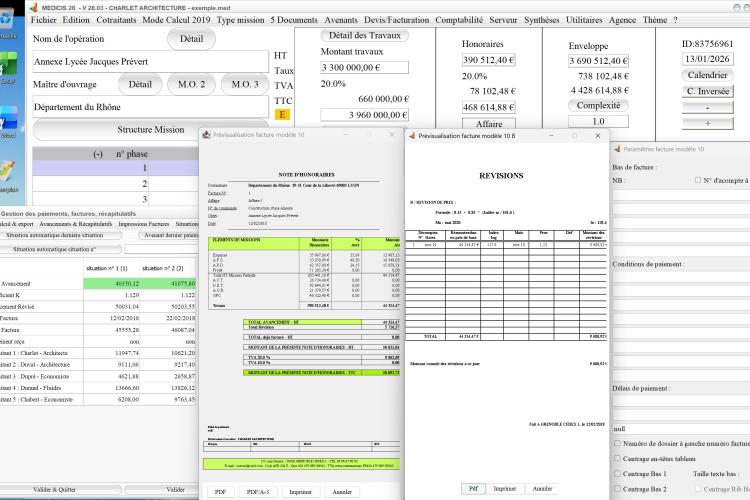
Task: Click Annuler in facture modèle 10 preview
Action: coord(342,491)
